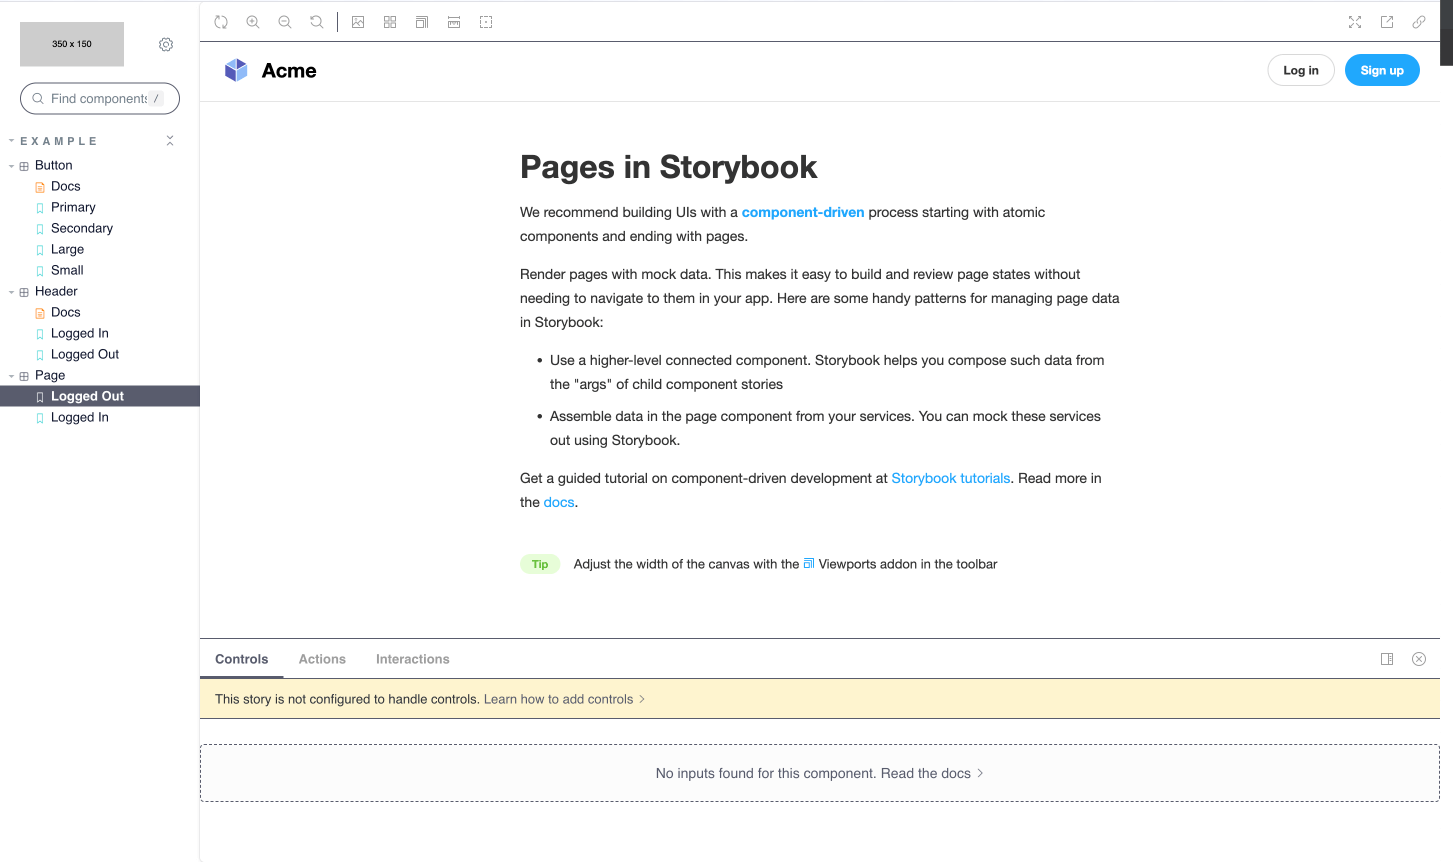Toggle the grid overlay on the canvas
The width and height of the screenshot is (1453, 868).
pyautogui.click(x=390, y=21)
